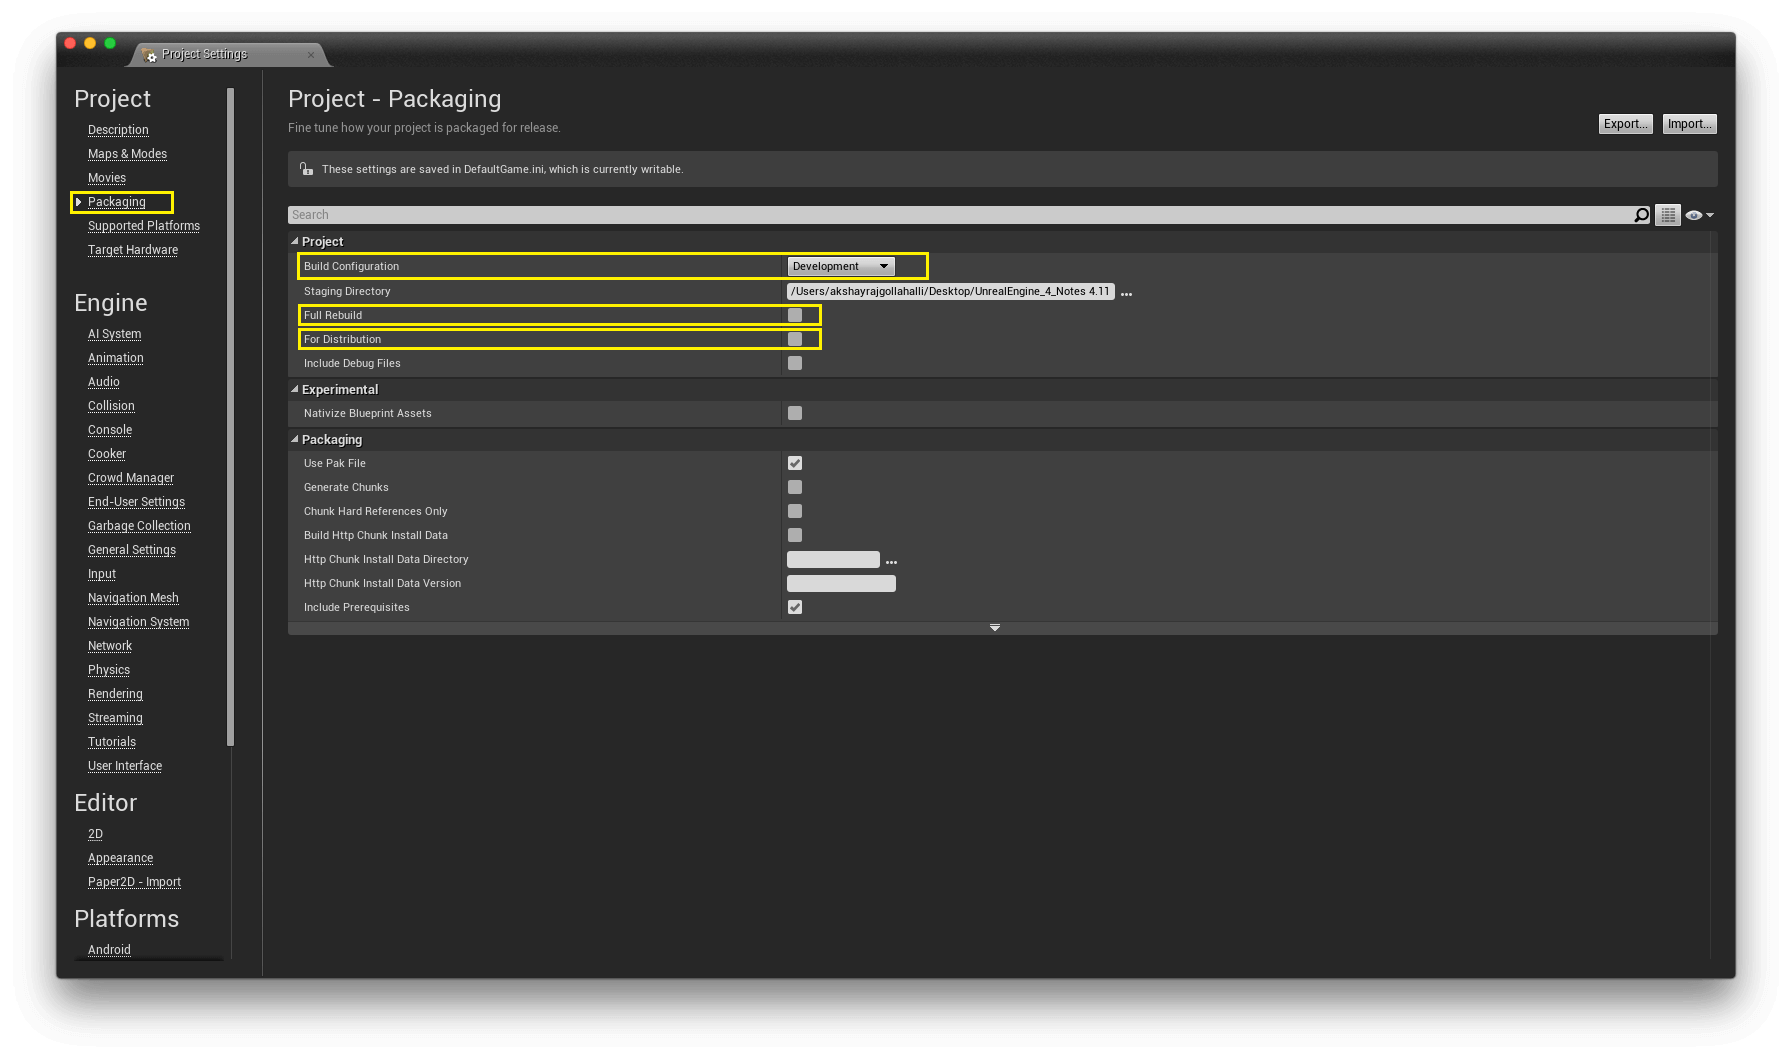Click the Export button

tap(1625, 123)
